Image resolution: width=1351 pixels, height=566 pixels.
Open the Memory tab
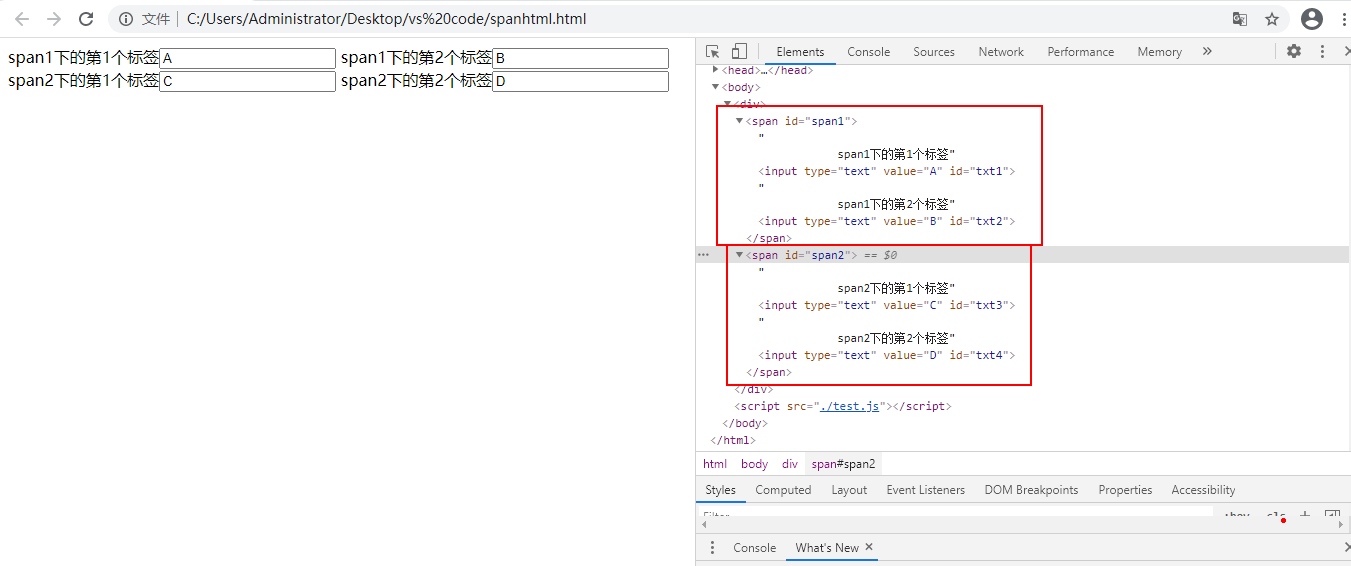coord(1159,52)
